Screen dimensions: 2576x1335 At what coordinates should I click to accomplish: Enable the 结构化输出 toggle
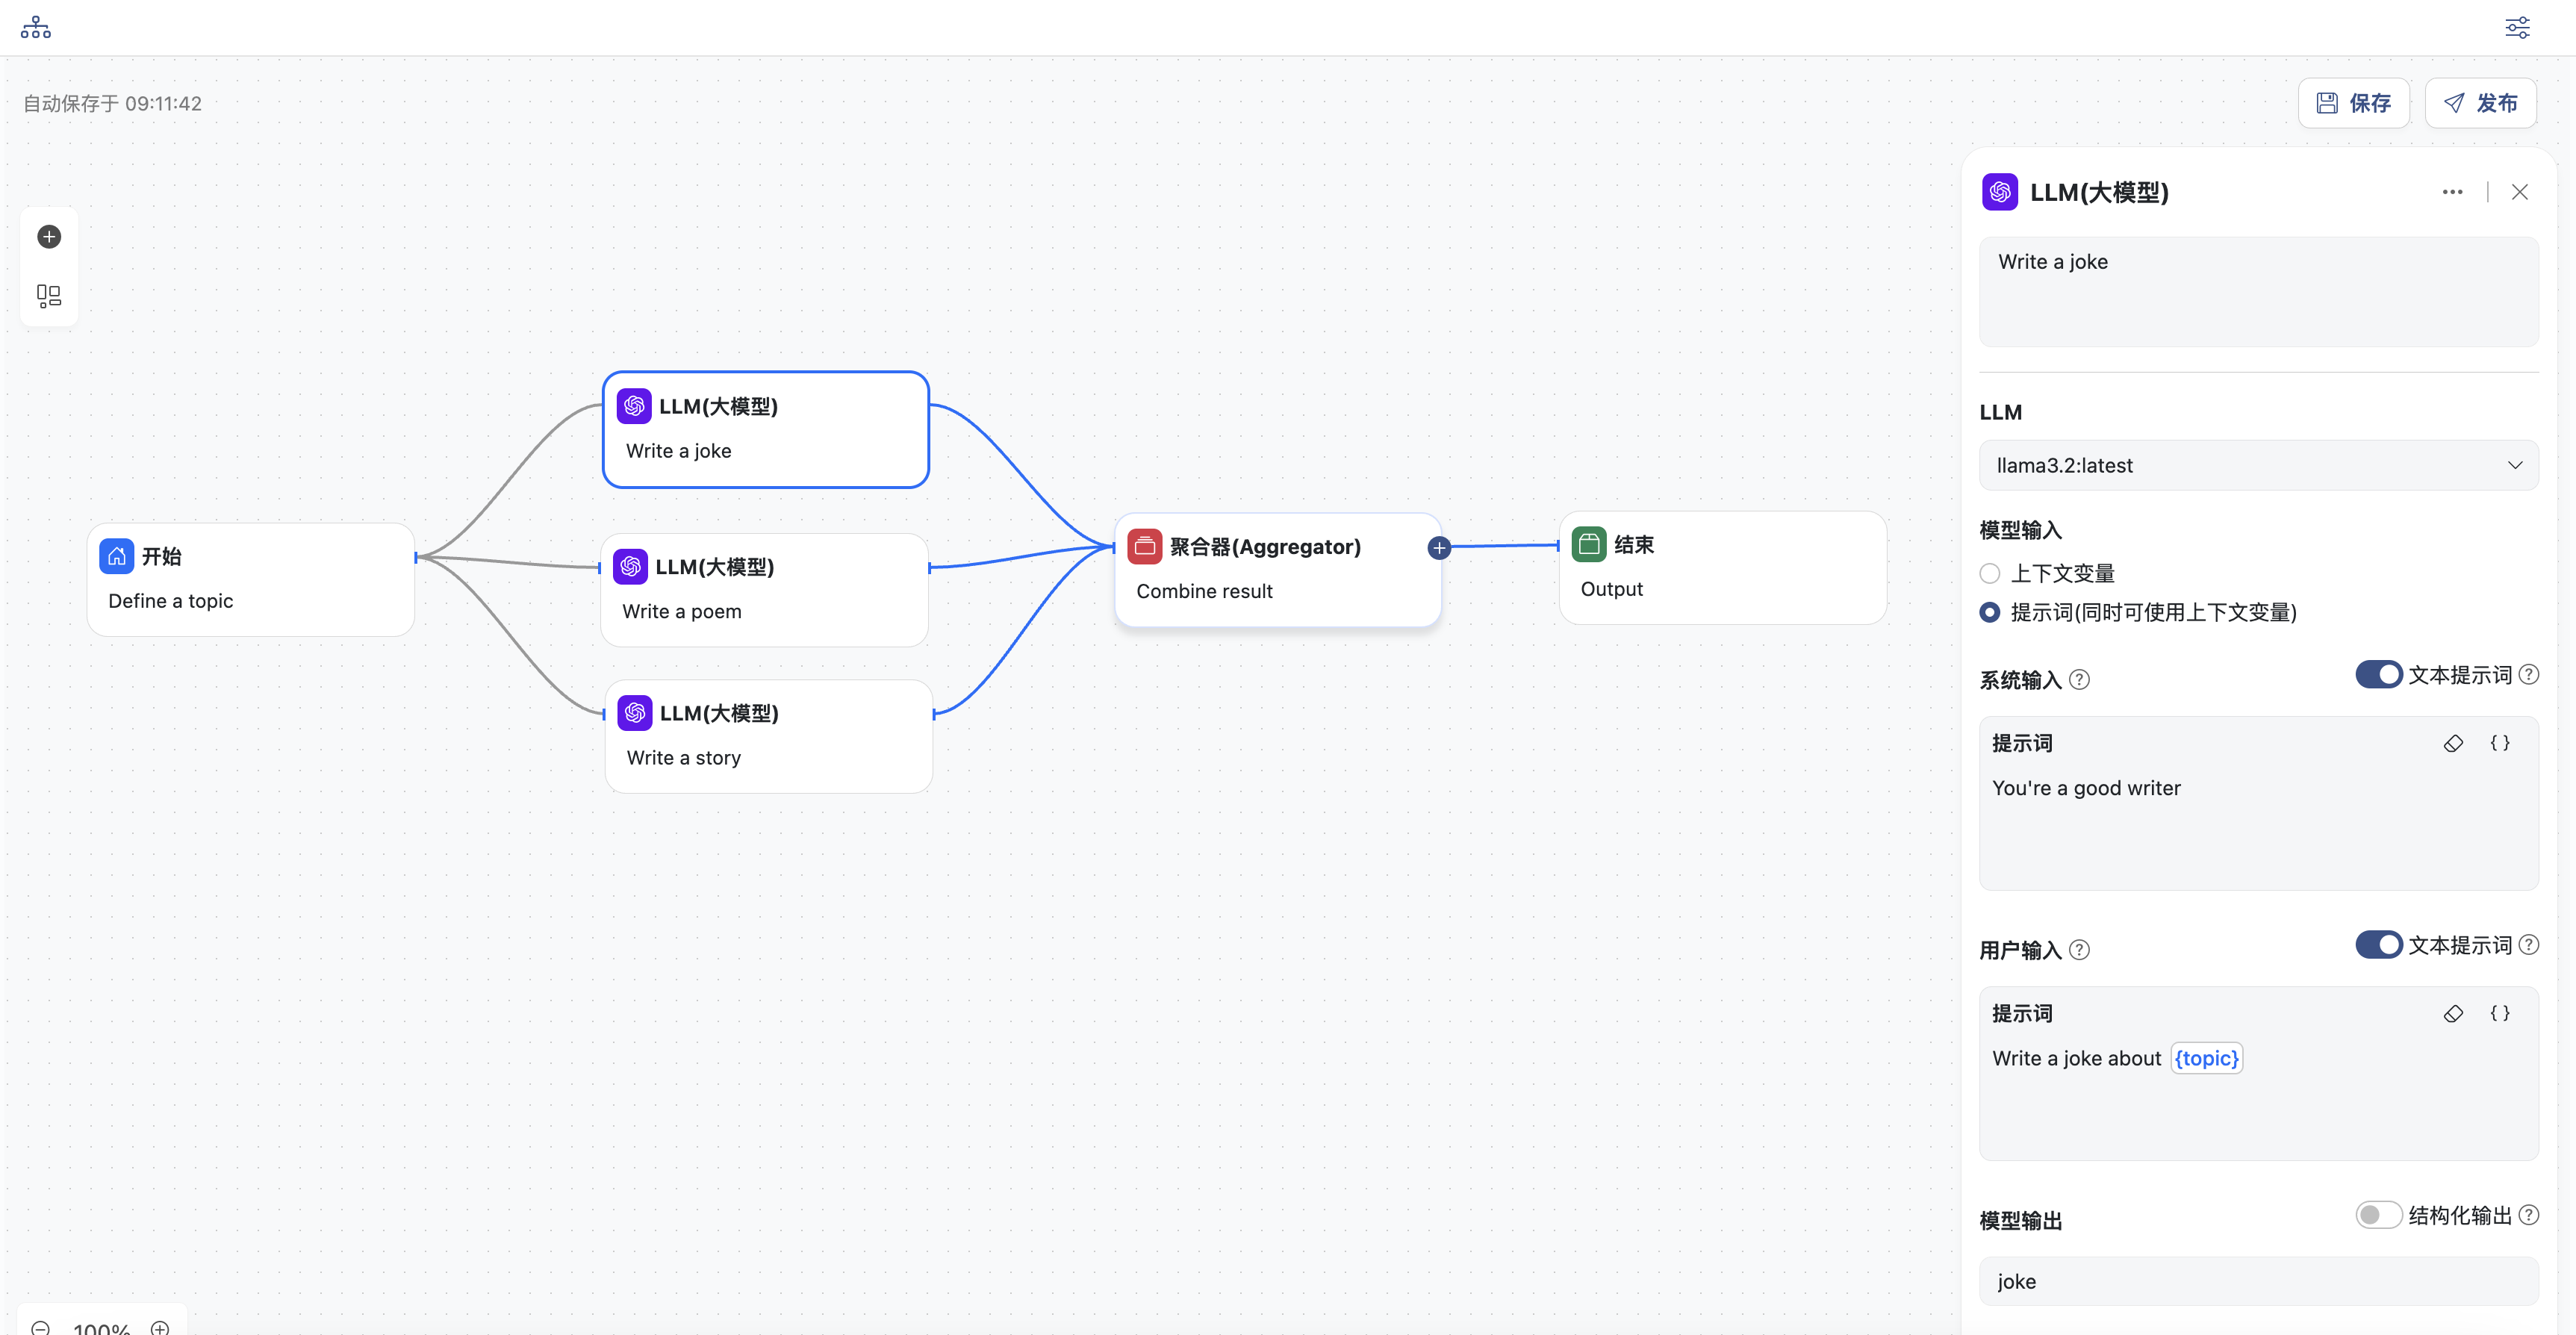click(2378, 1215)
